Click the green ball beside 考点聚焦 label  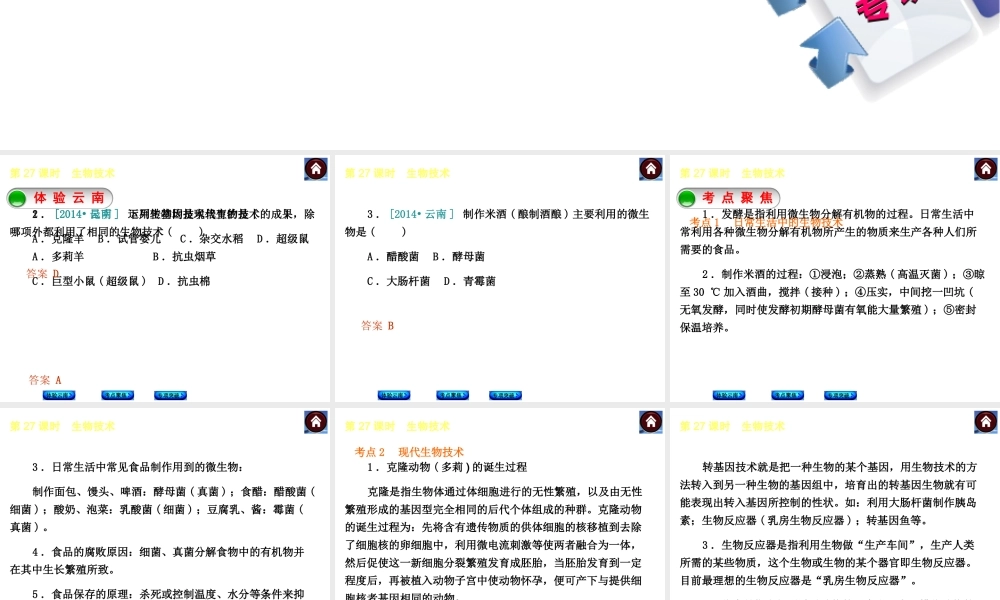click(x=687, y=198)
